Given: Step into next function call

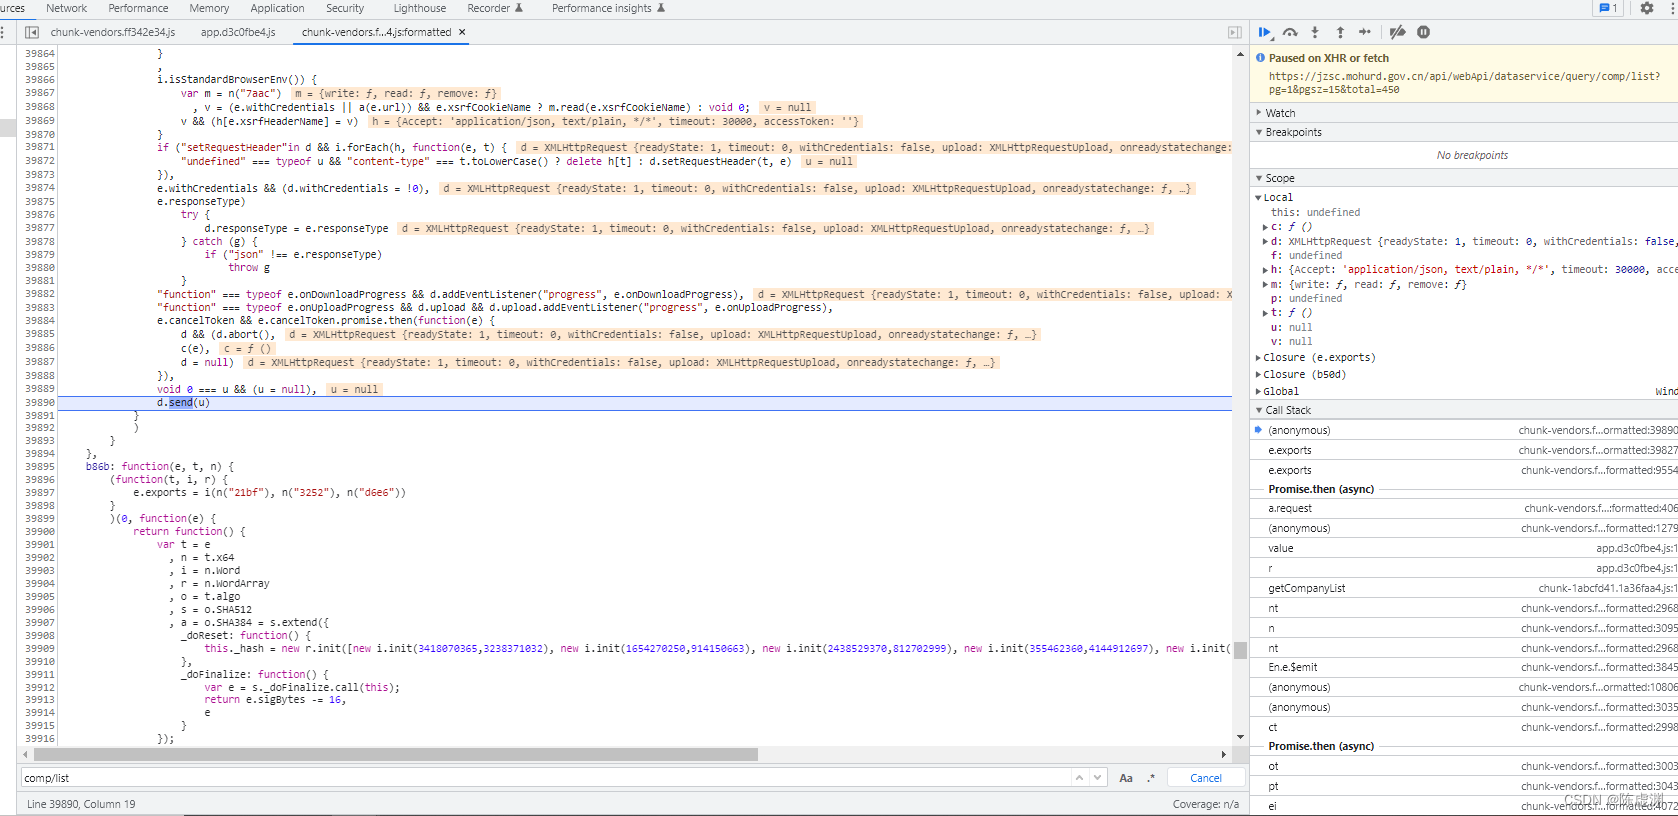Looking at the screenshot, I should click(1315, 32).
